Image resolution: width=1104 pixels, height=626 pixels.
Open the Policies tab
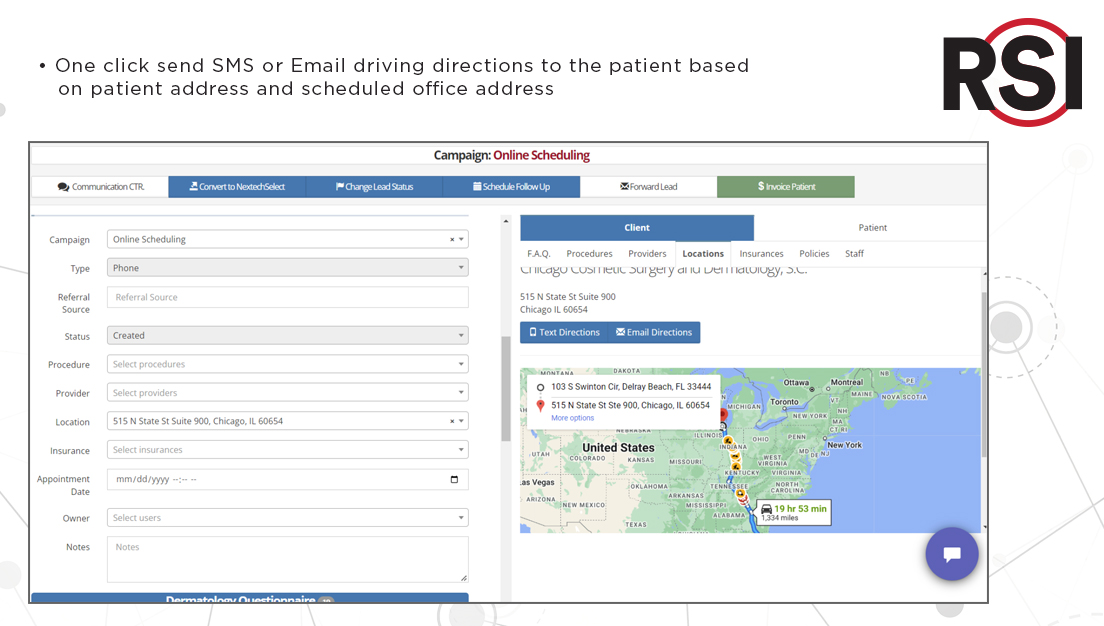814,253
